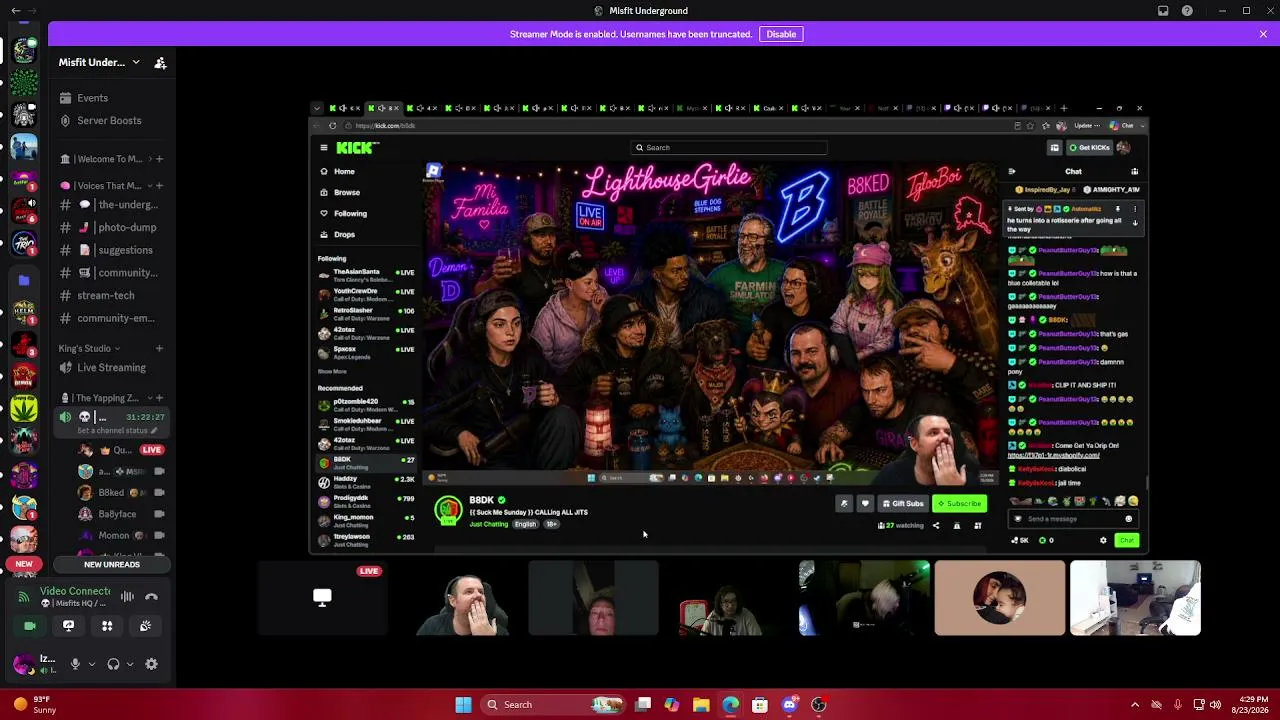Click the Kick chat message field
Screen dimensions: 1280x720
(1073, 519)
